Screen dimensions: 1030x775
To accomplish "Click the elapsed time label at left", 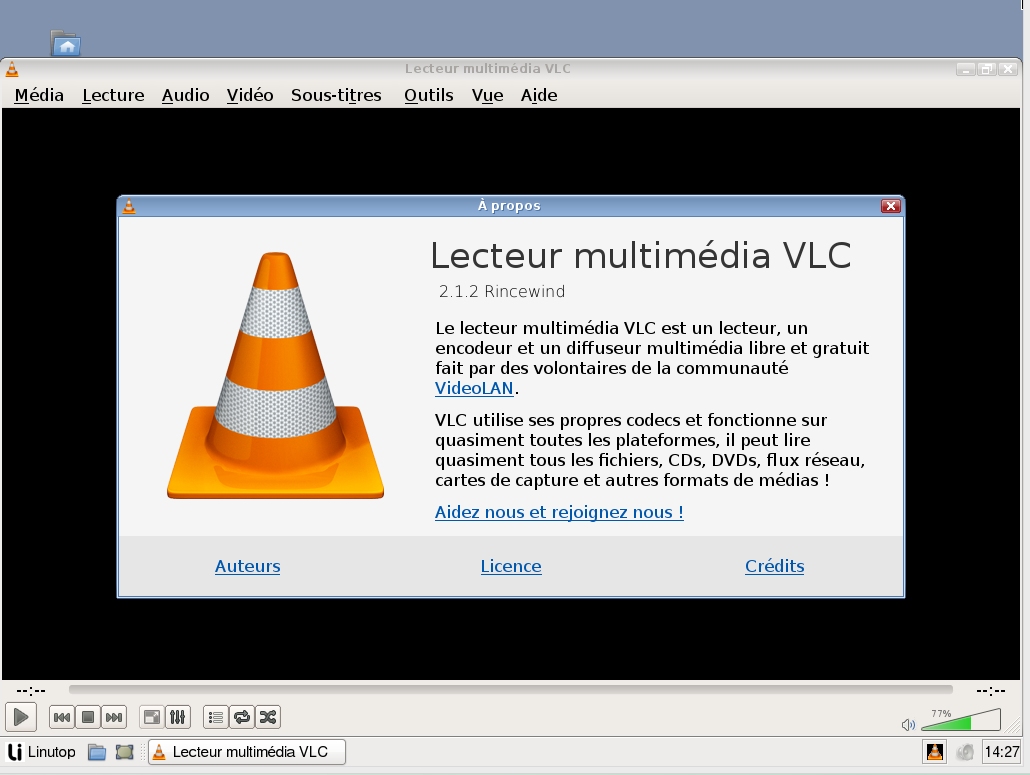I will tap(31, 690).
